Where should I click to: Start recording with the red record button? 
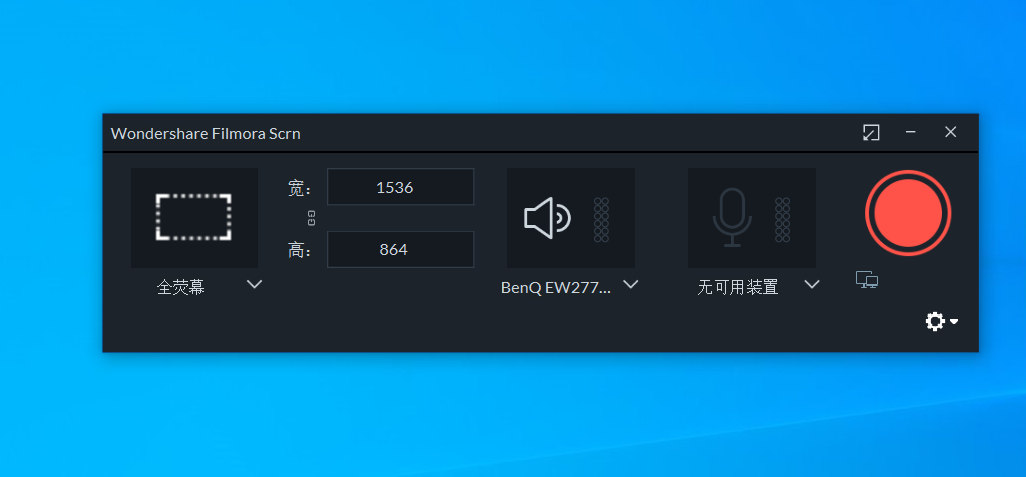(x=908, y=213)
